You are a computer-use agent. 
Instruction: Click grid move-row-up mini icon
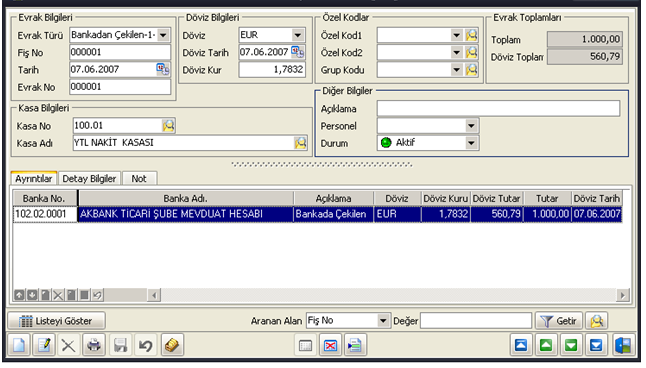point(19,295)
